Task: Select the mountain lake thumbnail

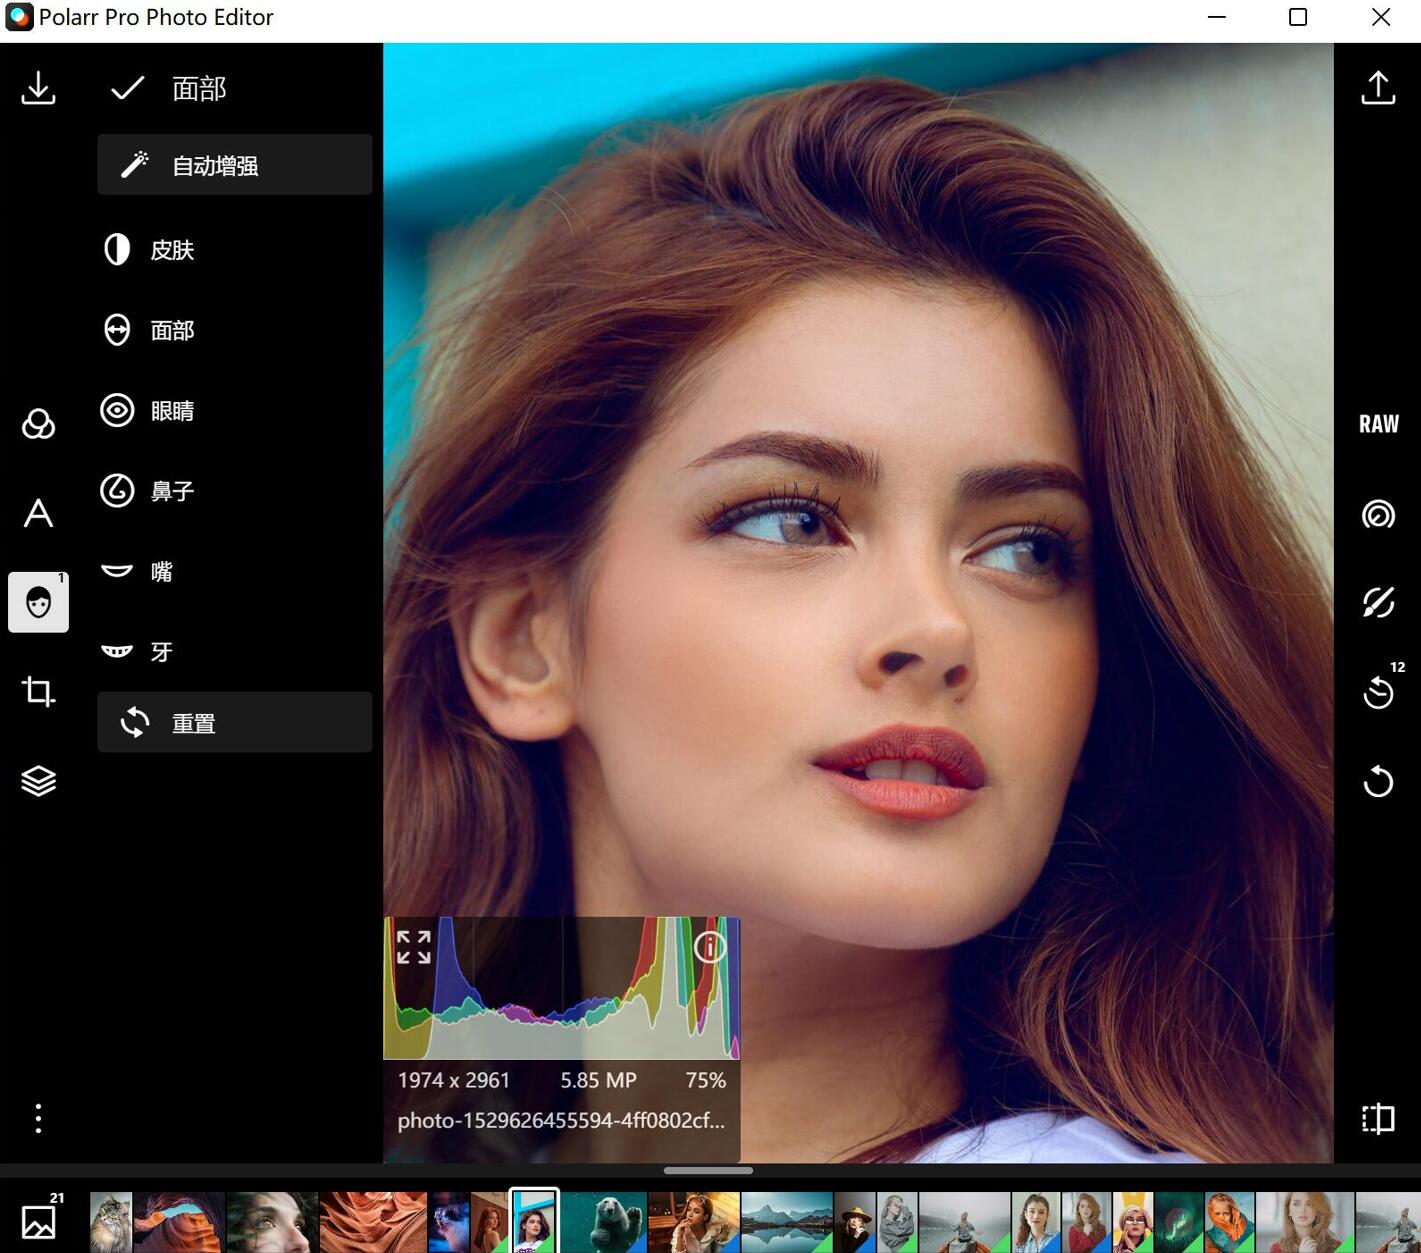Action: click(x=787, y=1222)
